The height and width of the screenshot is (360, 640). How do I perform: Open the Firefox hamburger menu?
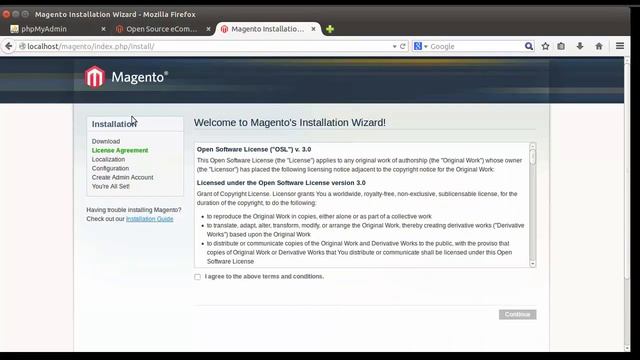pyautogui.click(x=620, y=46)
